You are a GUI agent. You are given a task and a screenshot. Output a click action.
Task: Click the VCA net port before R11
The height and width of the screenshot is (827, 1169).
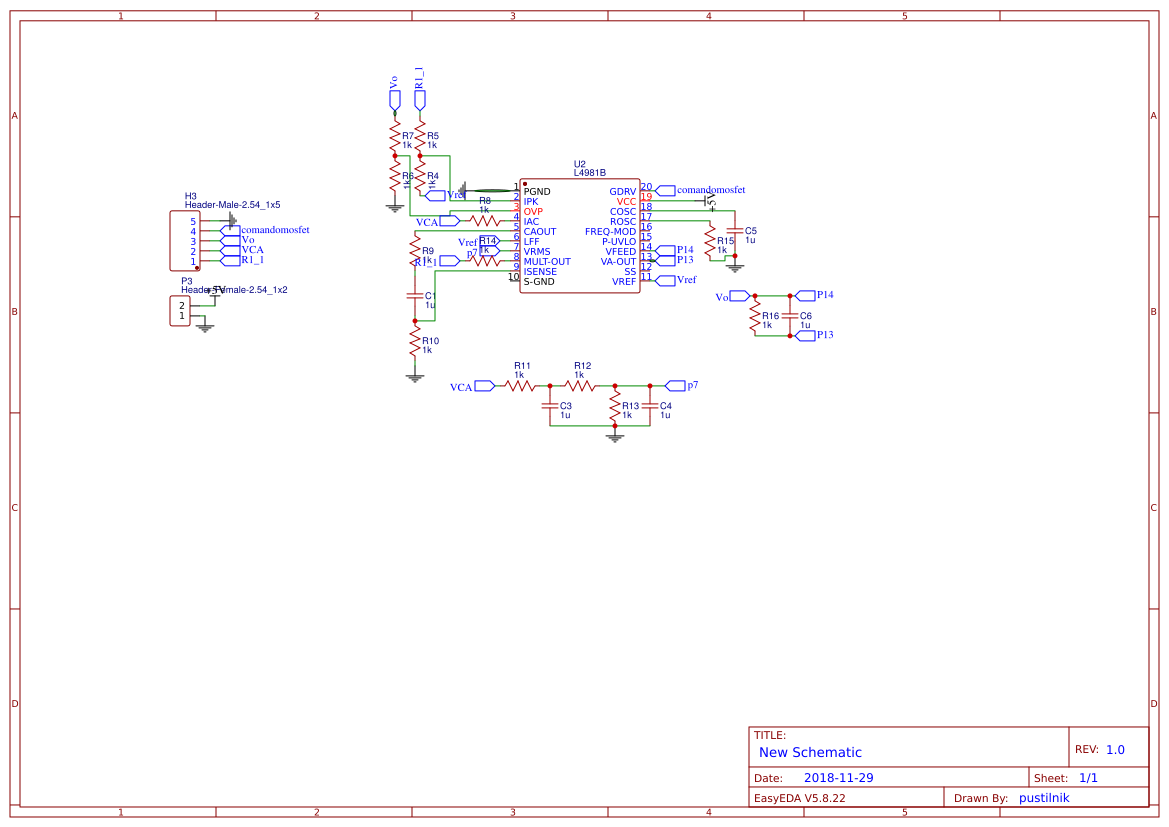(484, 386)
